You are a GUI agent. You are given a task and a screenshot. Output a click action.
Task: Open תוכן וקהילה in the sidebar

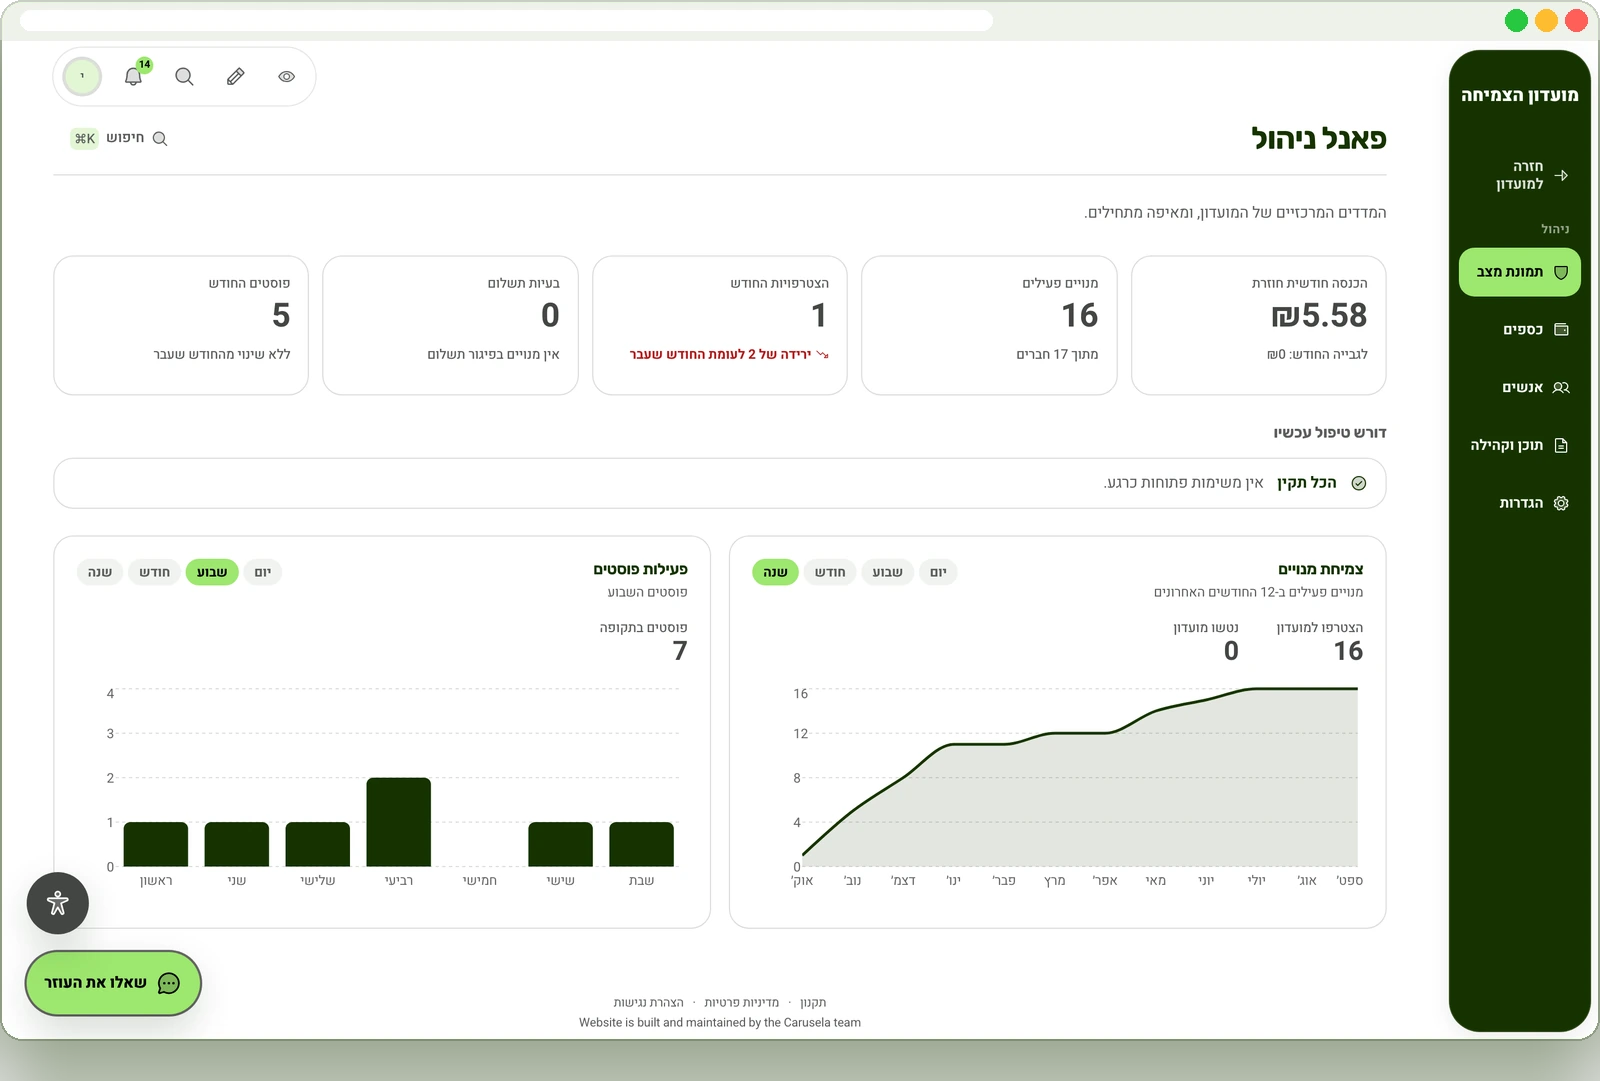(x=1520, y=445)
